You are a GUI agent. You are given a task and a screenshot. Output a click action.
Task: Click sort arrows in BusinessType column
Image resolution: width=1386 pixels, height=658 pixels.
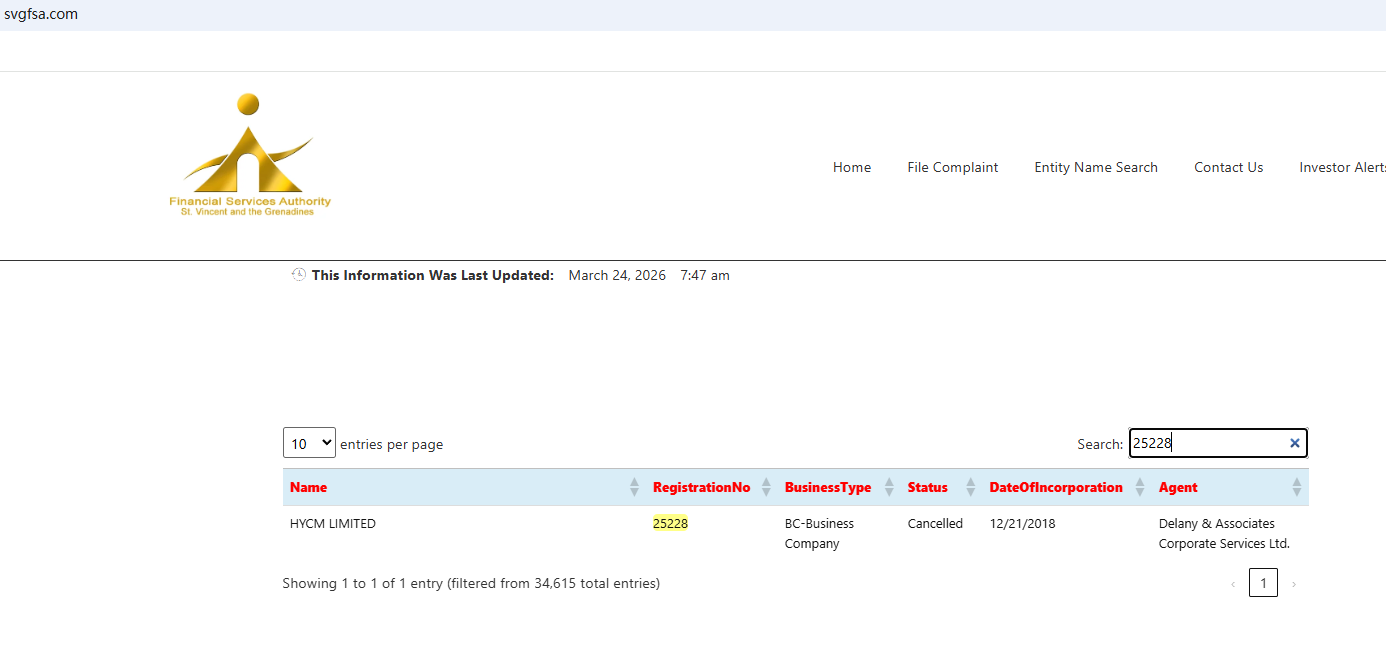tap(889, 487)
